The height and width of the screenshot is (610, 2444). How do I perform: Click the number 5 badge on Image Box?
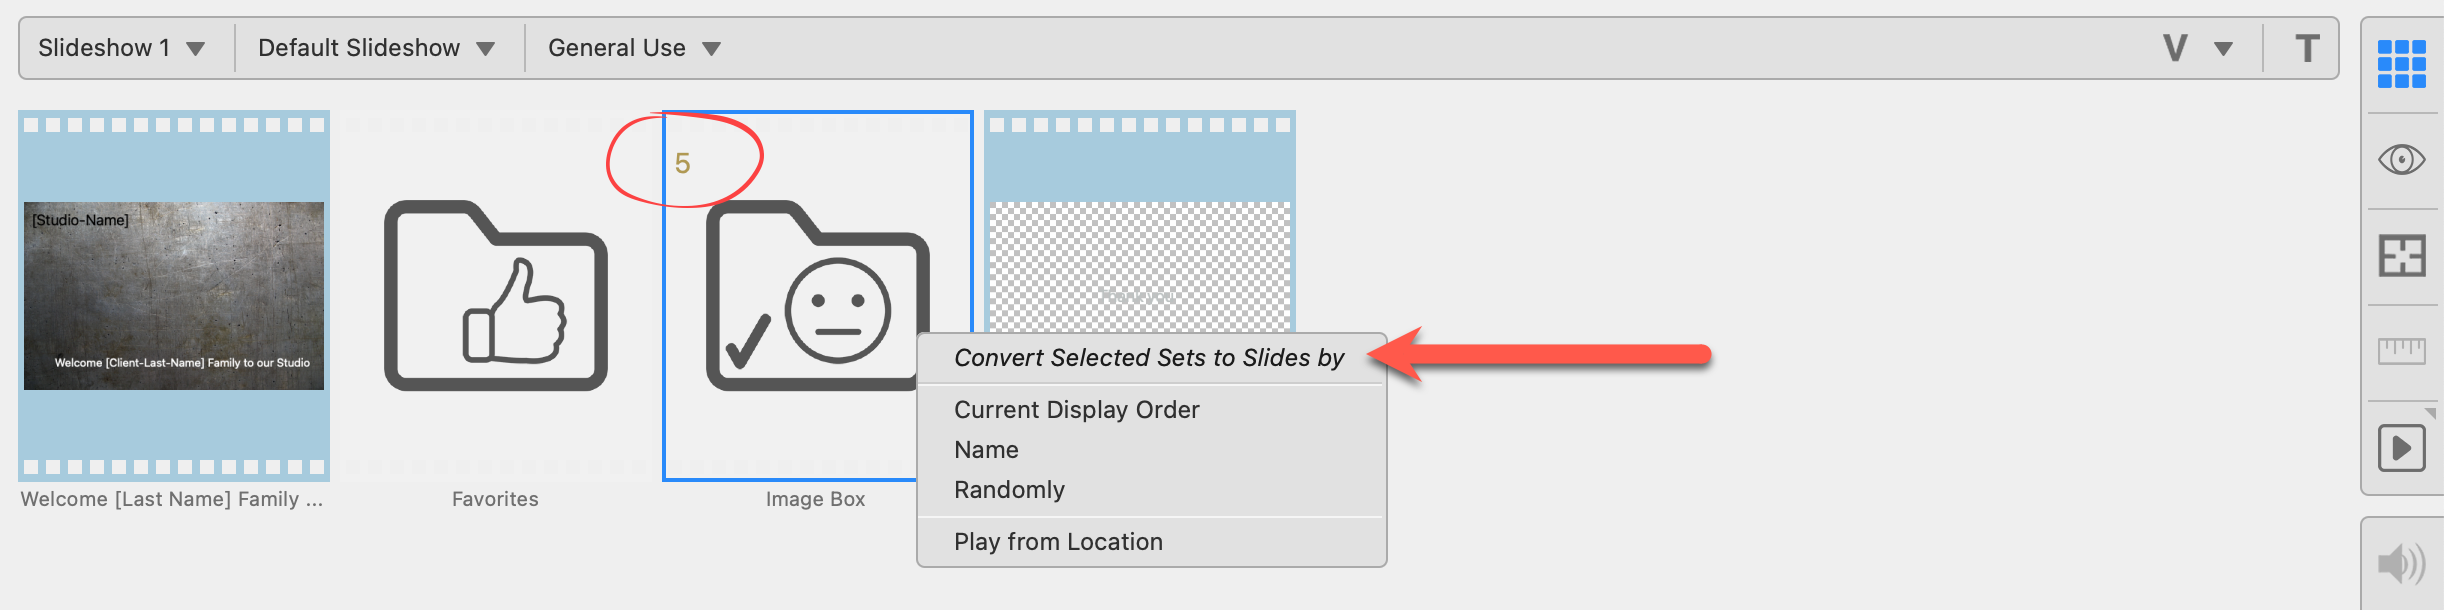(x=683, y=163)
